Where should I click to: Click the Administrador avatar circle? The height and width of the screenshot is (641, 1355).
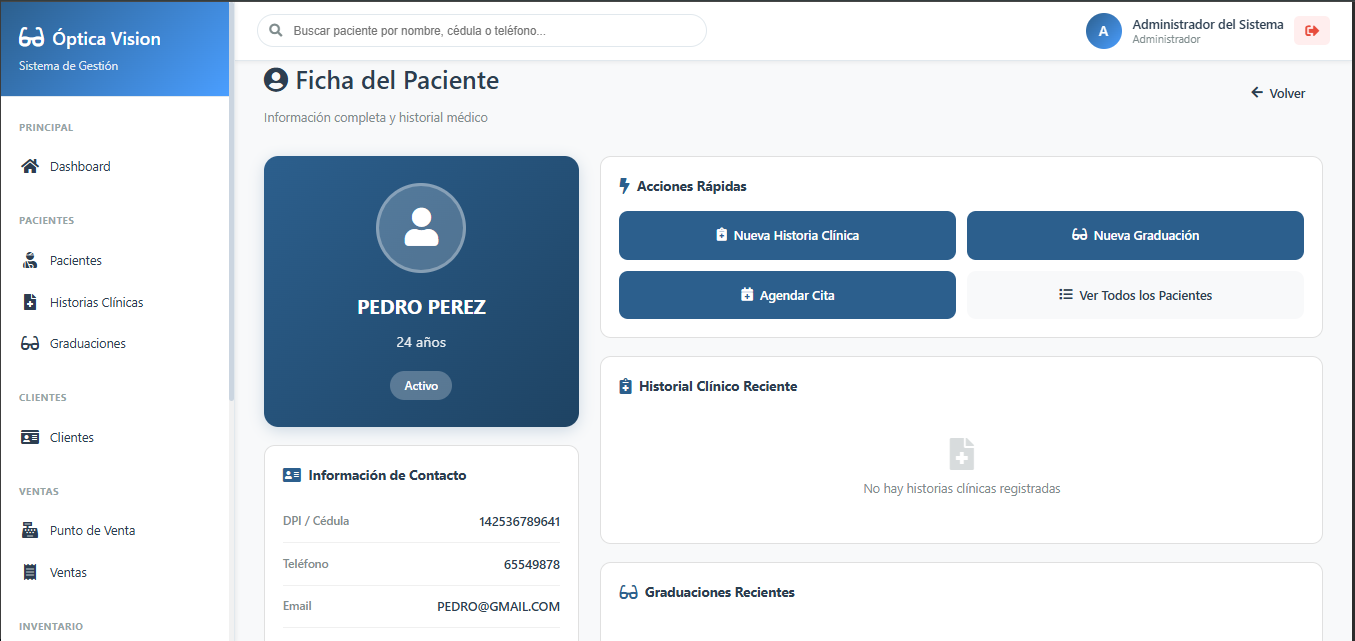point(1104,31)
